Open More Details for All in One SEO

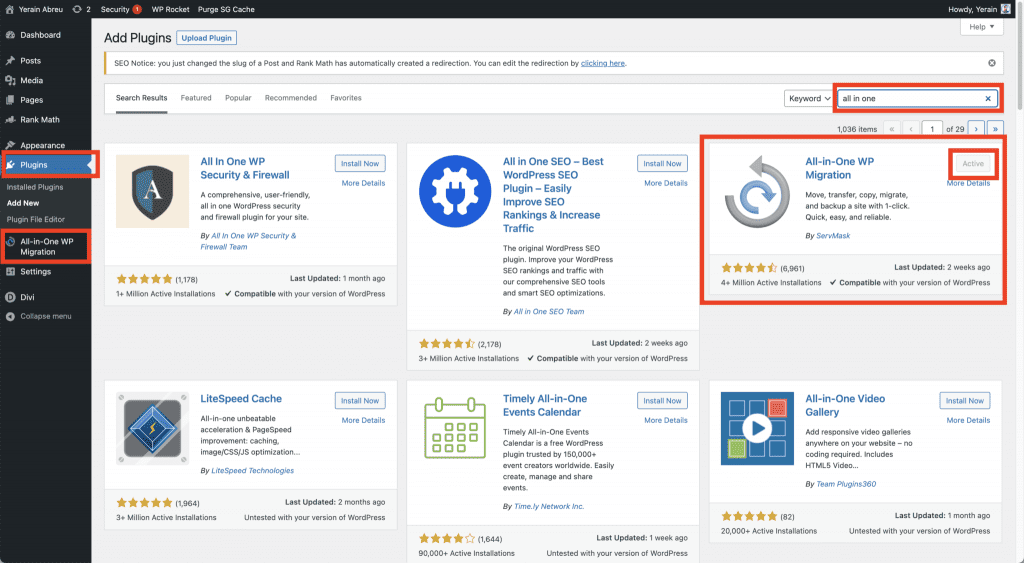click(x=666, y=183)
